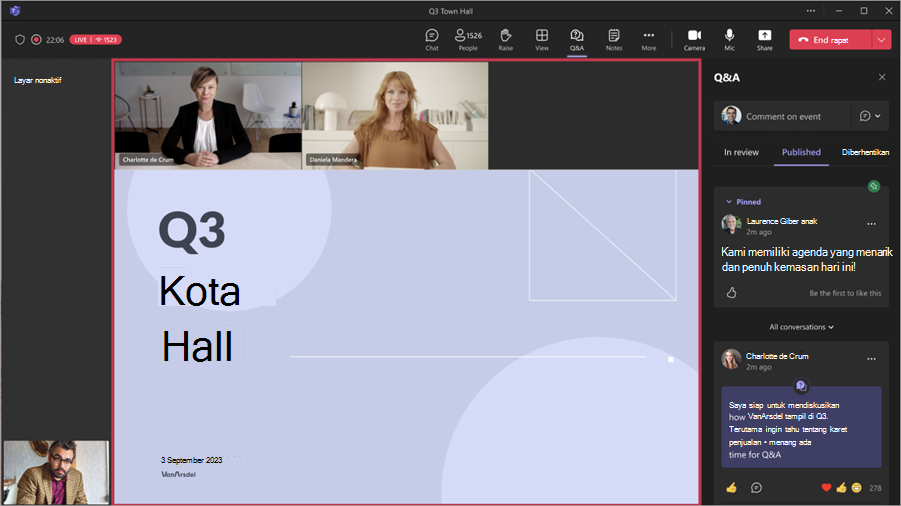Select Daniela Mandera's video tile
This screenshot has height=506, width=901.
pyautogui.click(x=395, y=115)
